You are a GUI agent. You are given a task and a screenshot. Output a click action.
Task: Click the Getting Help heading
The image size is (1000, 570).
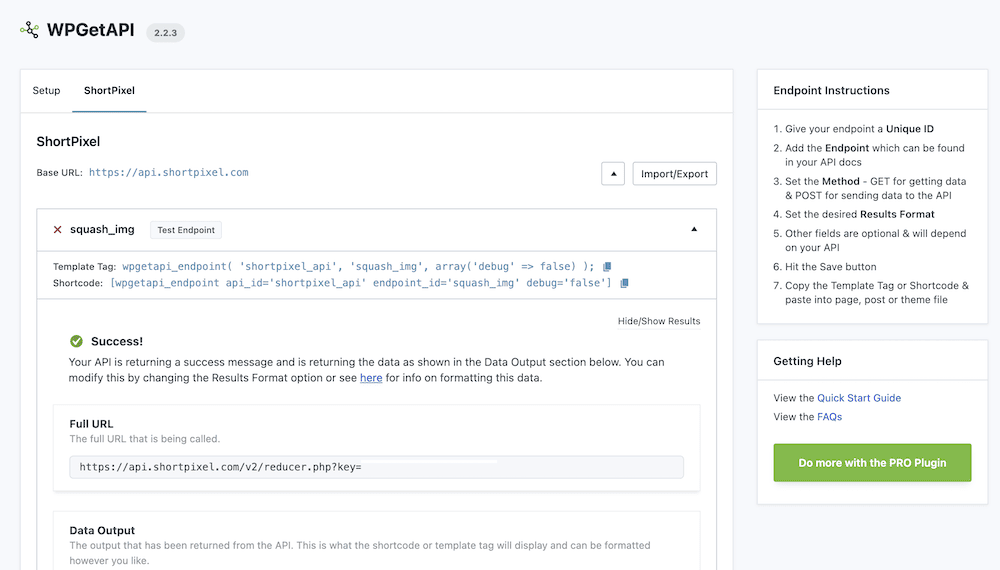pyautogui.click(x=807, y=361)
